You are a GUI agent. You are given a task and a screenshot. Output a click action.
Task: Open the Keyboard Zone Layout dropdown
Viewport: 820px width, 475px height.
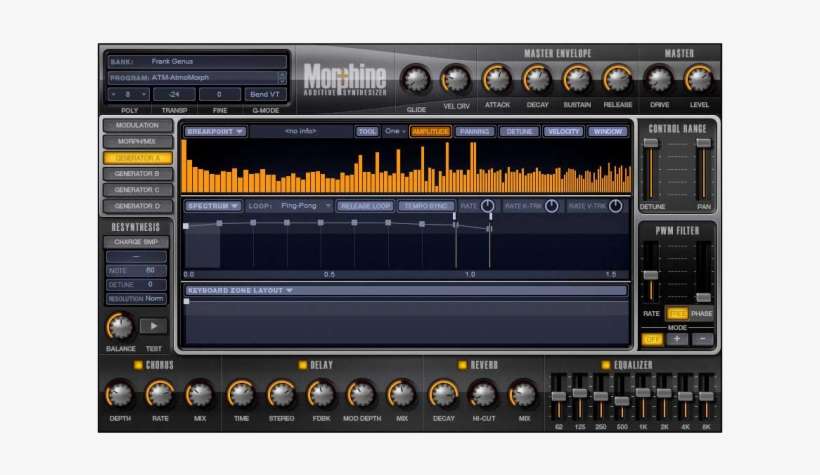406,290
